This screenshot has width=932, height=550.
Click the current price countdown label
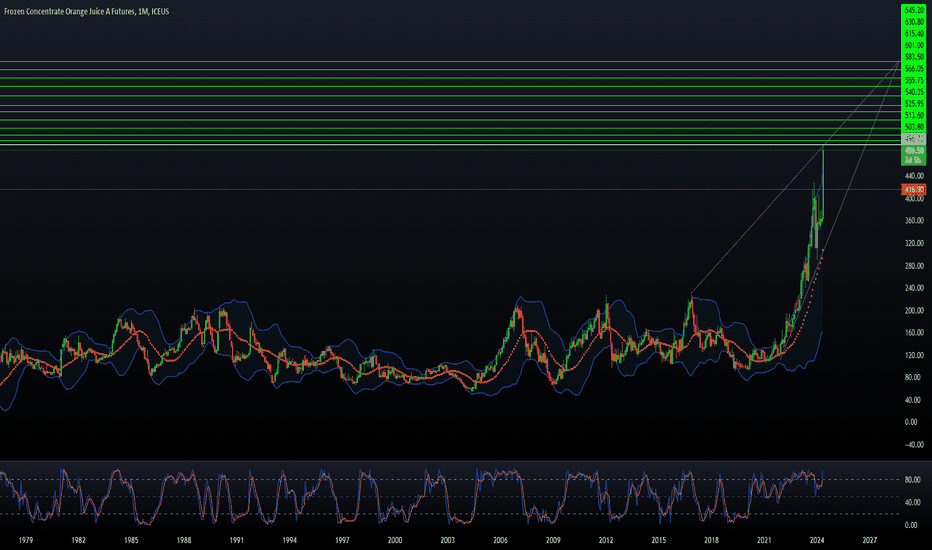[914, 160]
